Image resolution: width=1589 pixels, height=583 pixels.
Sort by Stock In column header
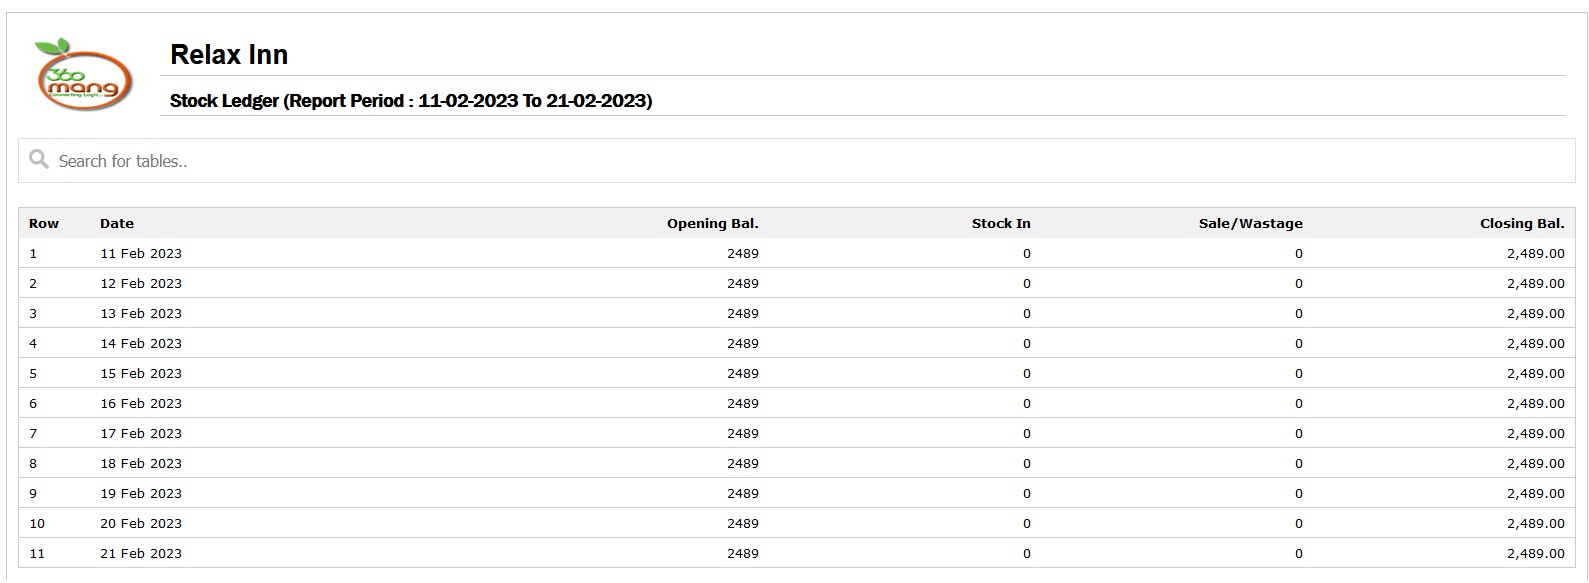[x=1001, y=223]
